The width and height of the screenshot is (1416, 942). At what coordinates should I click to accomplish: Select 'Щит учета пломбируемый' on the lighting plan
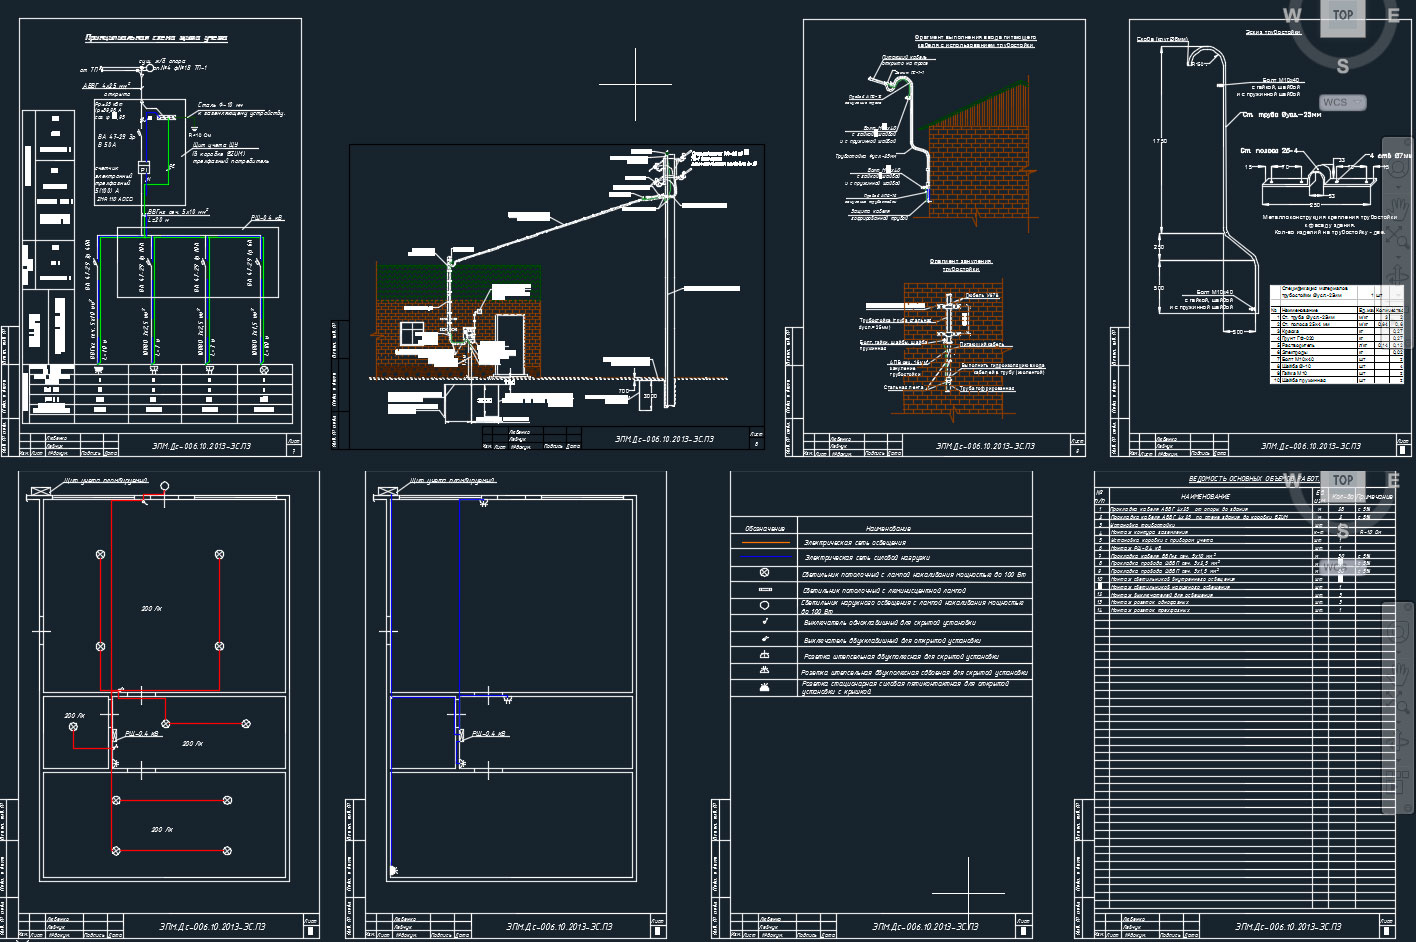[105, 481]
